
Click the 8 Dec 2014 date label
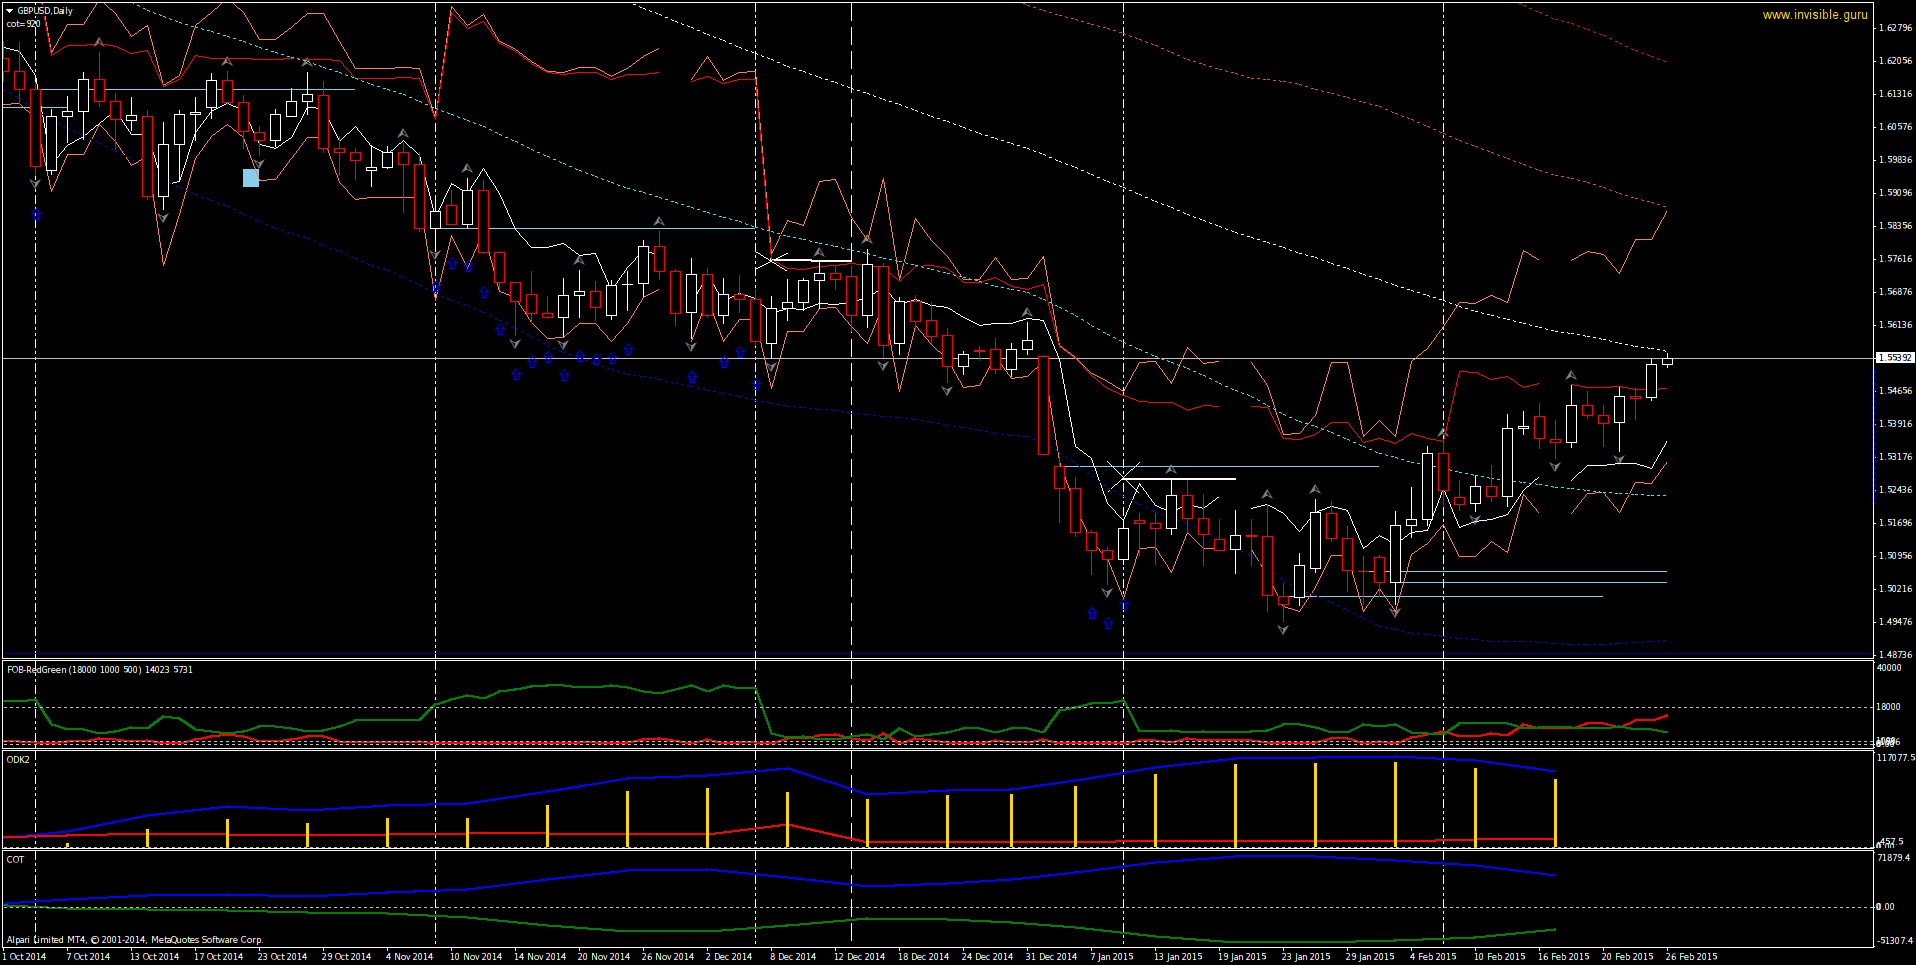click(x=793, y=957)
